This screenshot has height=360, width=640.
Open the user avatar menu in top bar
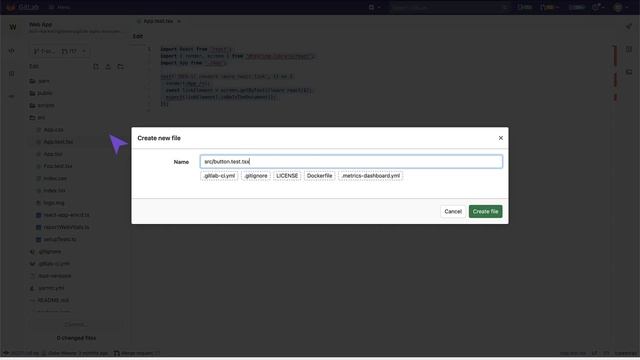point(621,7)
